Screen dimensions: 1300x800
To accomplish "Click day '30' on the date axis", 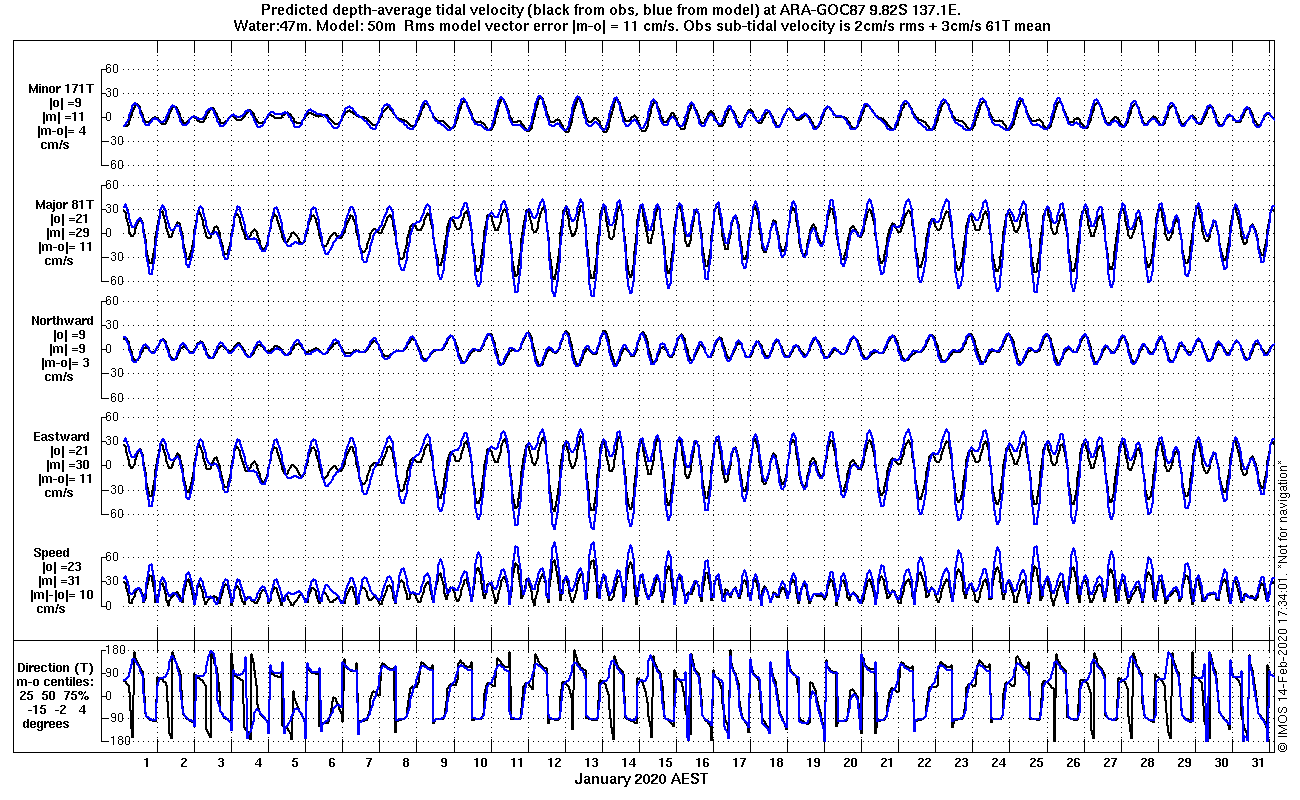I will coord(1220,762).
